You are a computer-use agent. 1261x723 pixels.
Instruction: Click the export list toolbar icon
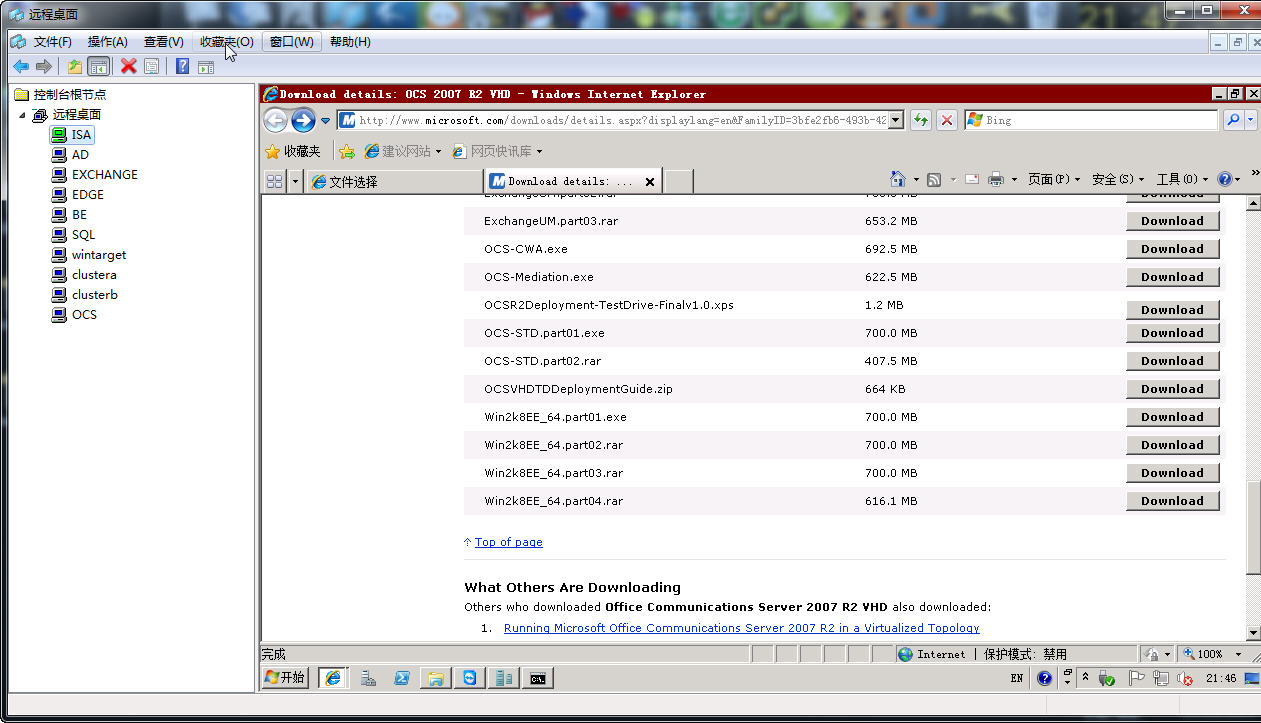point(151,67)
